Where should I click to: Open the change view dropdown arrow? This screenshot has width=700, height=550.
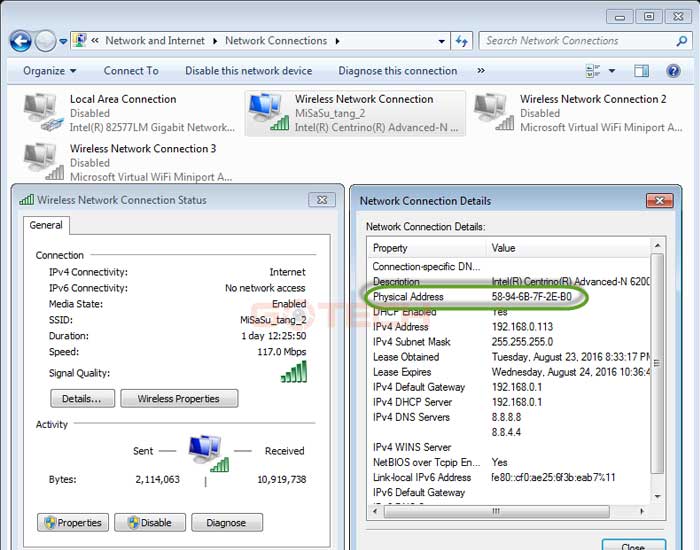pos(612,71)
